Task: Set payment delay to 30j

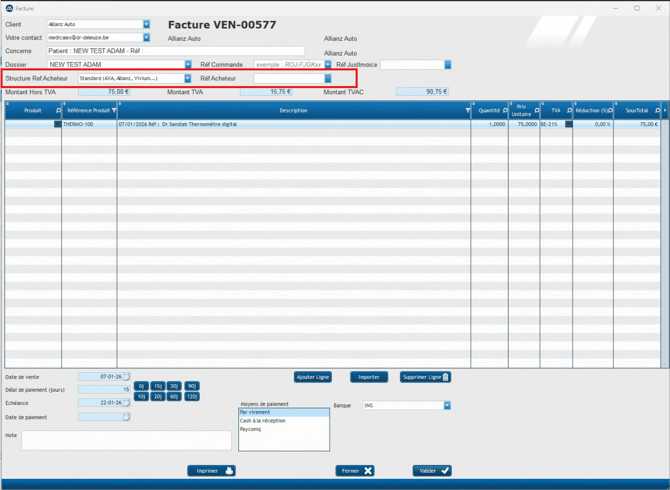Action: coord(174,386)
